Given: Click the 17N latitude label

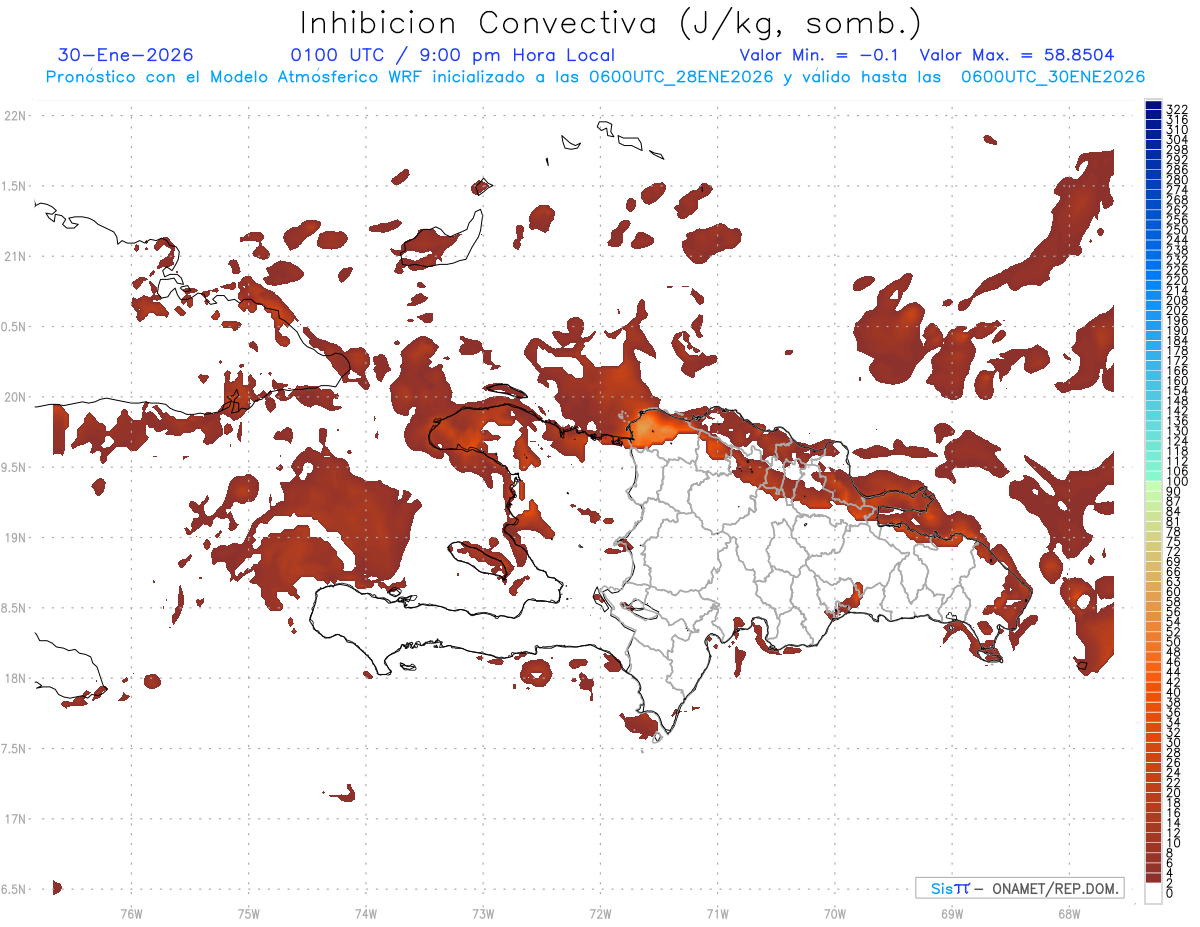Looking at the screenshot, I should click(15, 819).
